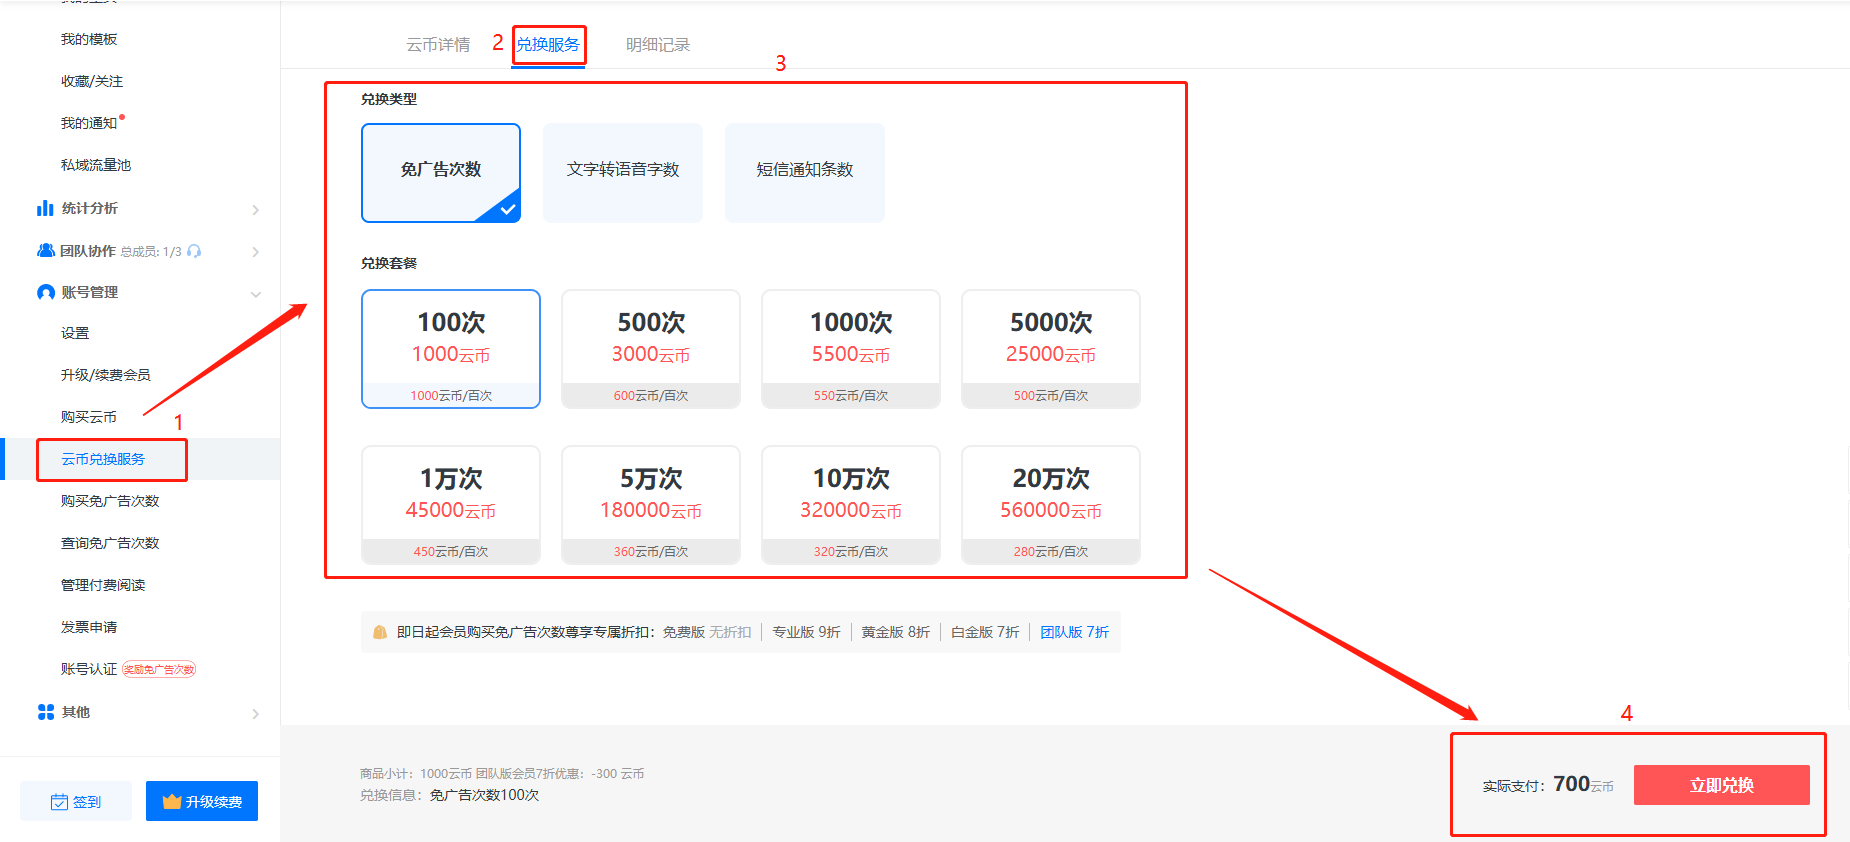The width and height of the screenshot is (1850, 842).
Task: Collapse the 账号管理 section arrow
Action: [256, 293]
